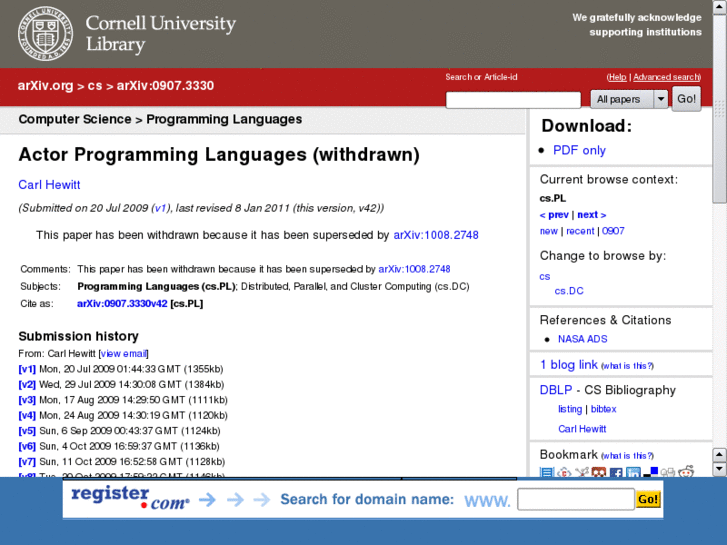
Task: Click the del.icio.us bookmark icon
Action: [650, 472]
